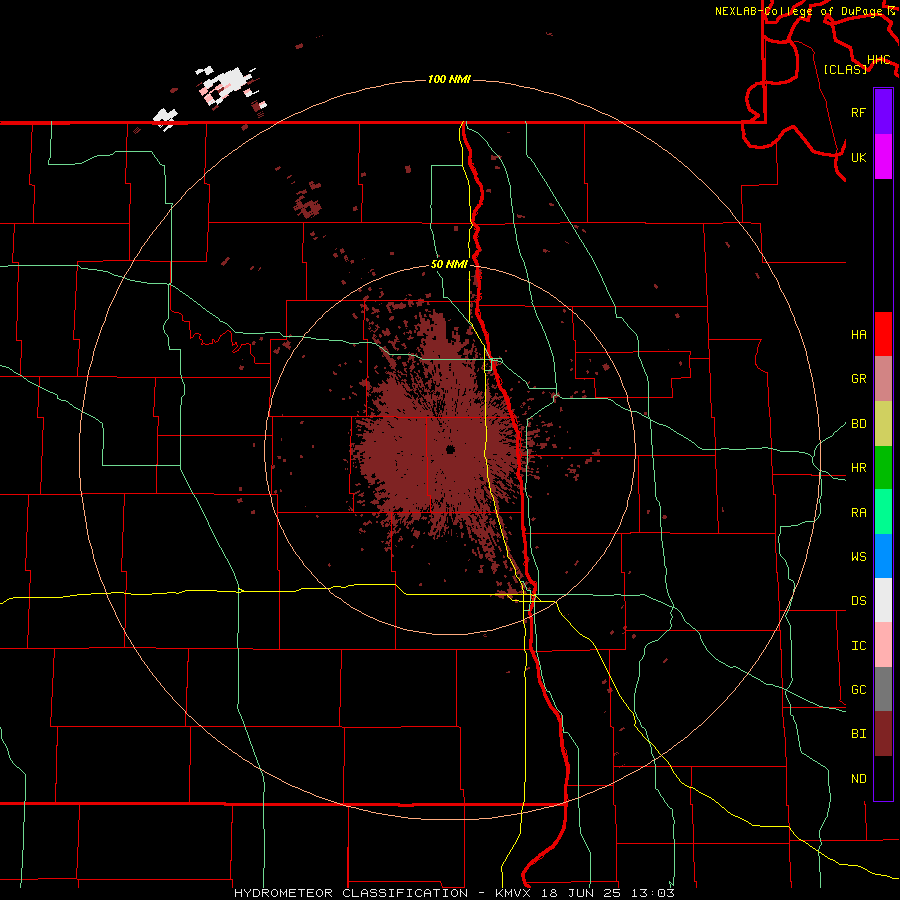
Task: Click the UK magenta color swatch
Action: 883,157
